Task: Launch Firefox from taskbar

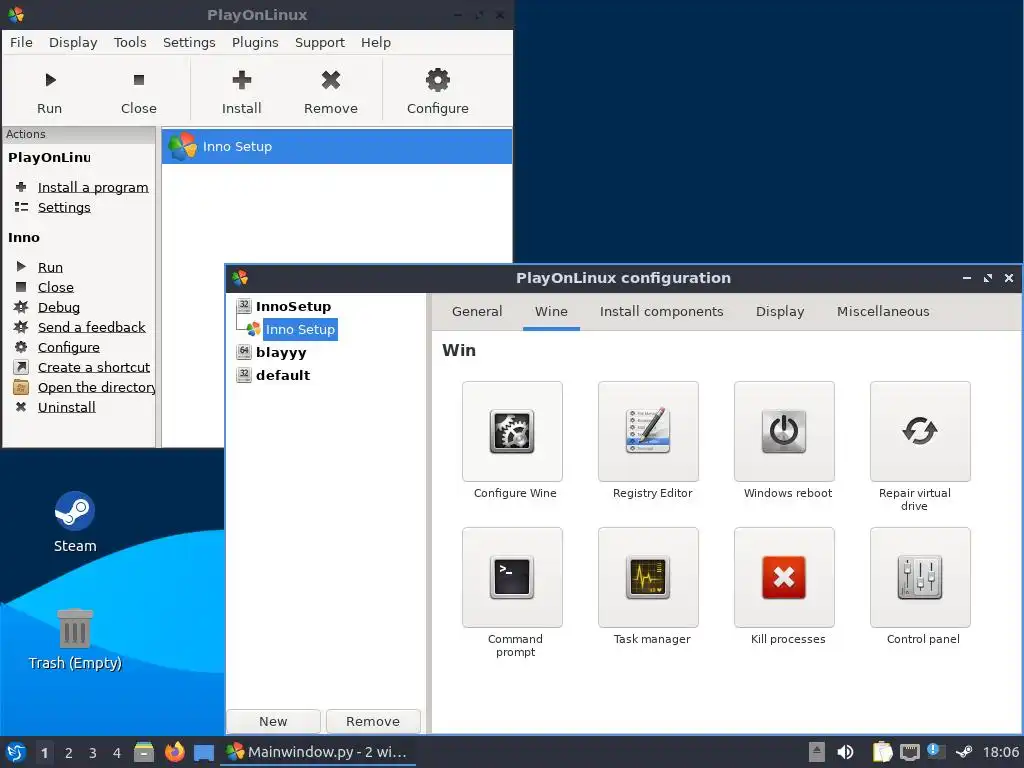Action: click(174, 752)
